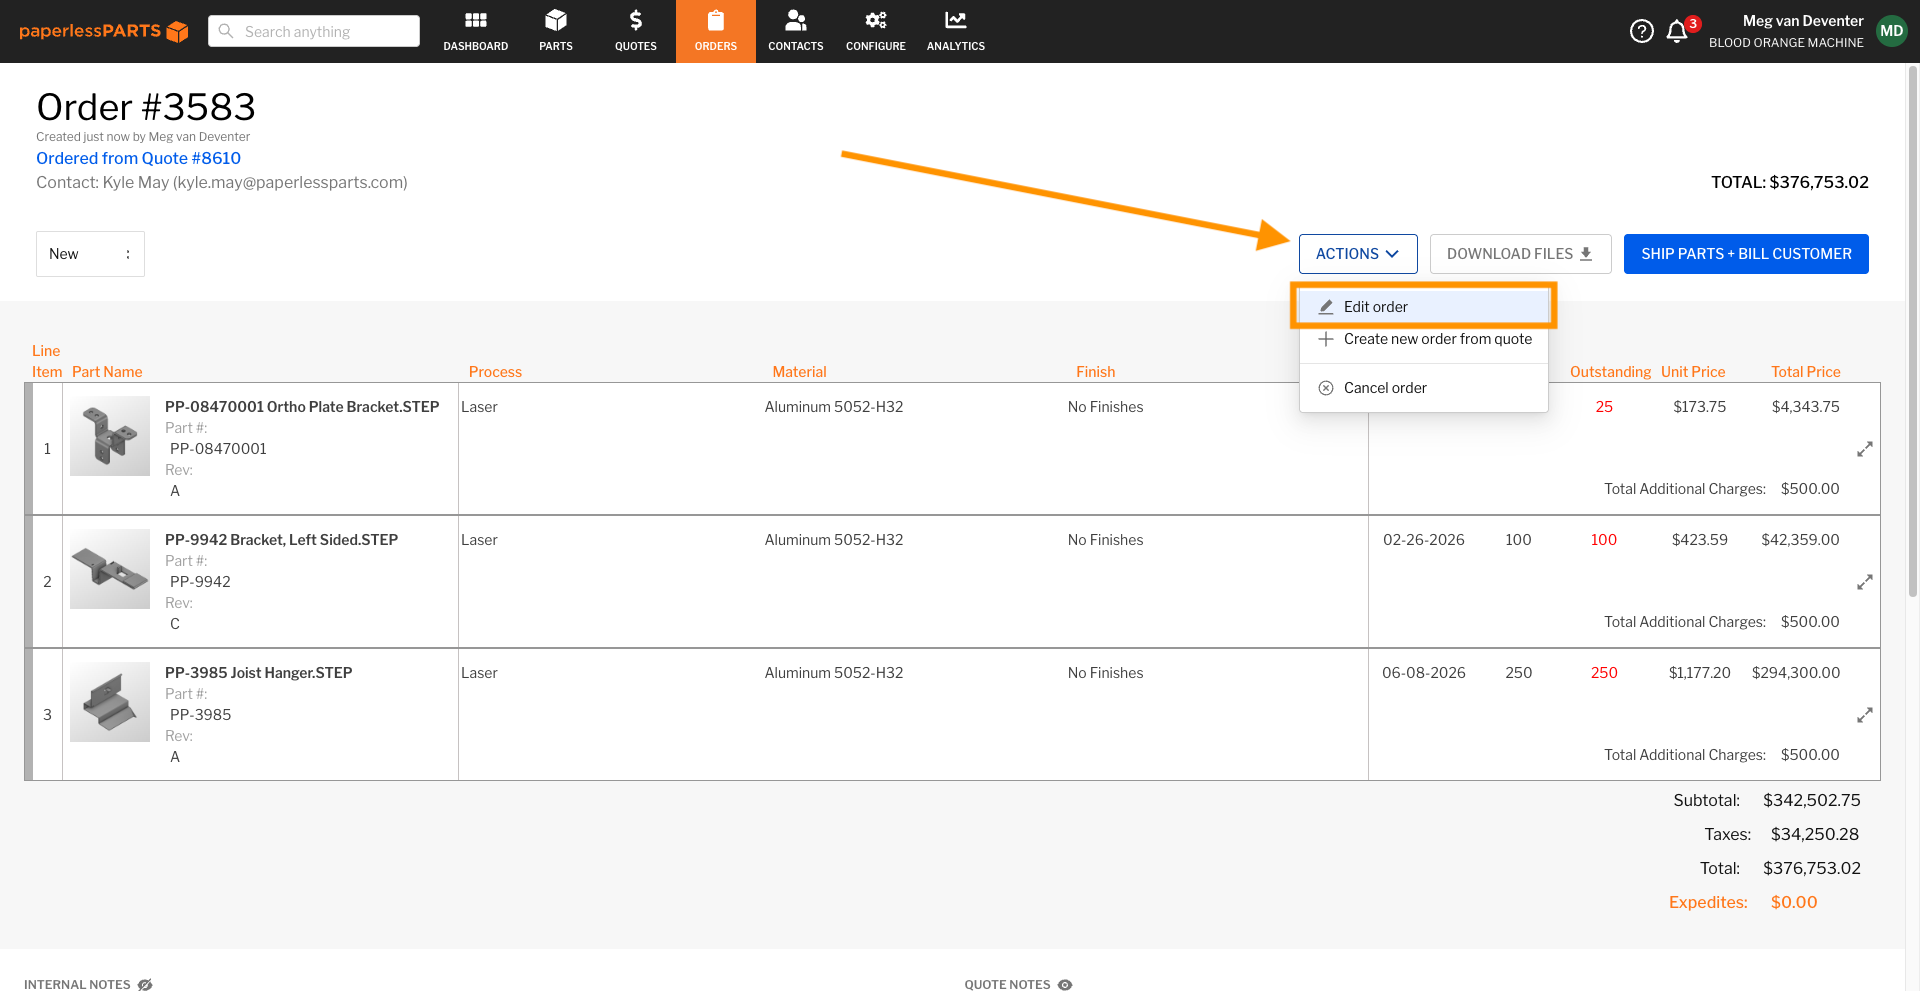Viewport: 1920px width, 991px height.
Task: Expand line item 3 details arrow
Action: [1865, 715]
